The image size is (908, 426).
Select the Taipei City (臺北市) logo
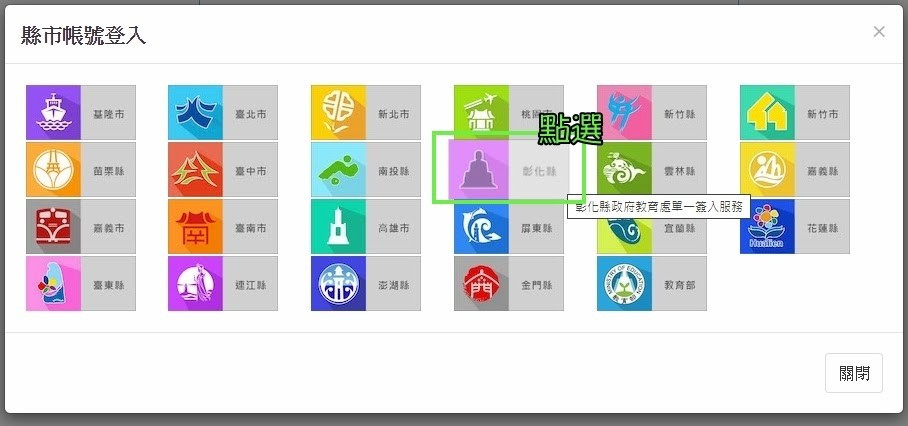[195, 113]
